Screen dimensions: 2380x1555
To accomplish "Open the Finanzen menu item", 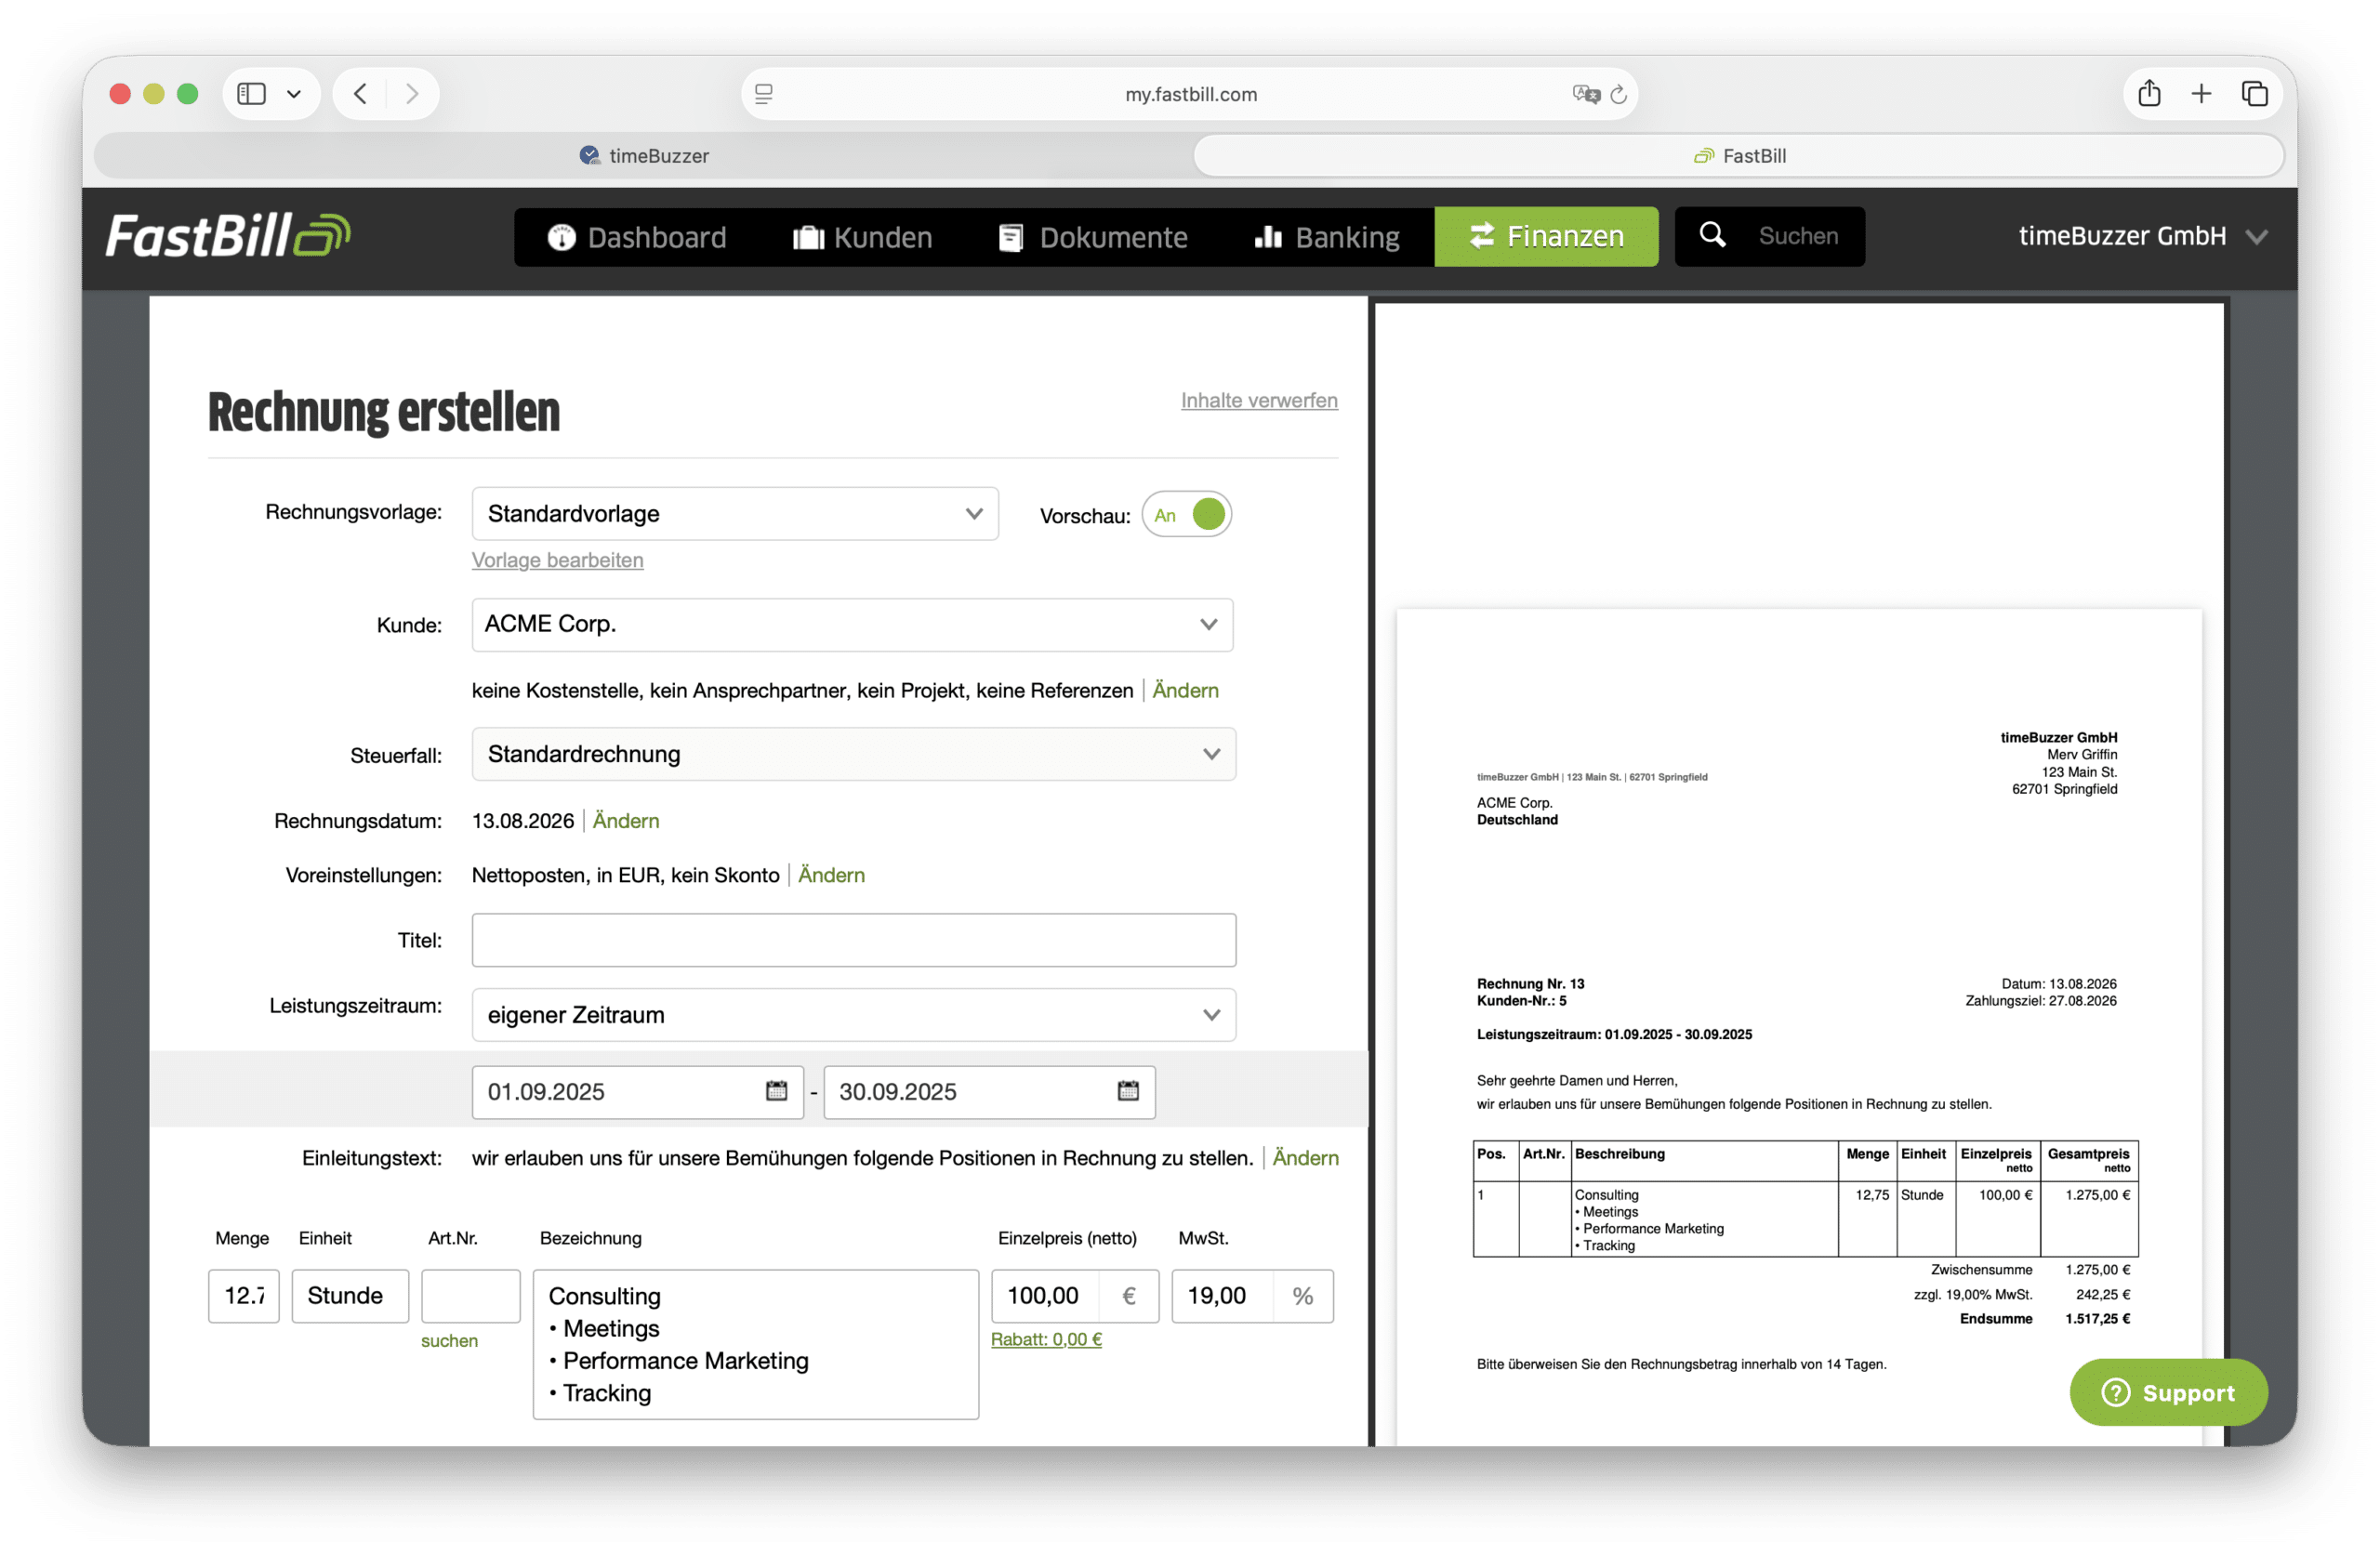I will [1546, 237].
